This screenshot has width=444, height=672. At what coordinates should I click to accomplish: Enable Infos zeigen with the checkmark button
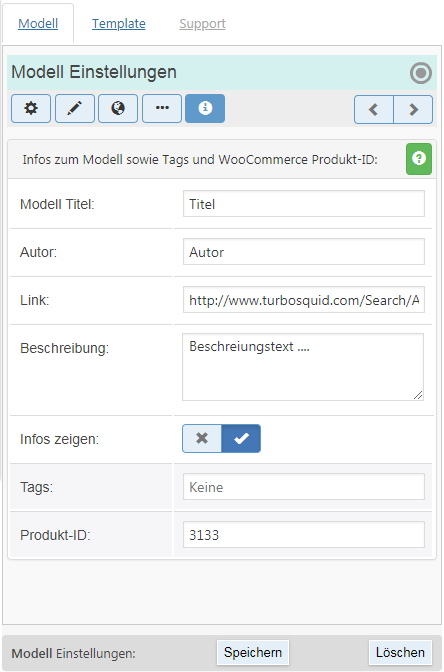pyautogui.click(x=241, y=438)
